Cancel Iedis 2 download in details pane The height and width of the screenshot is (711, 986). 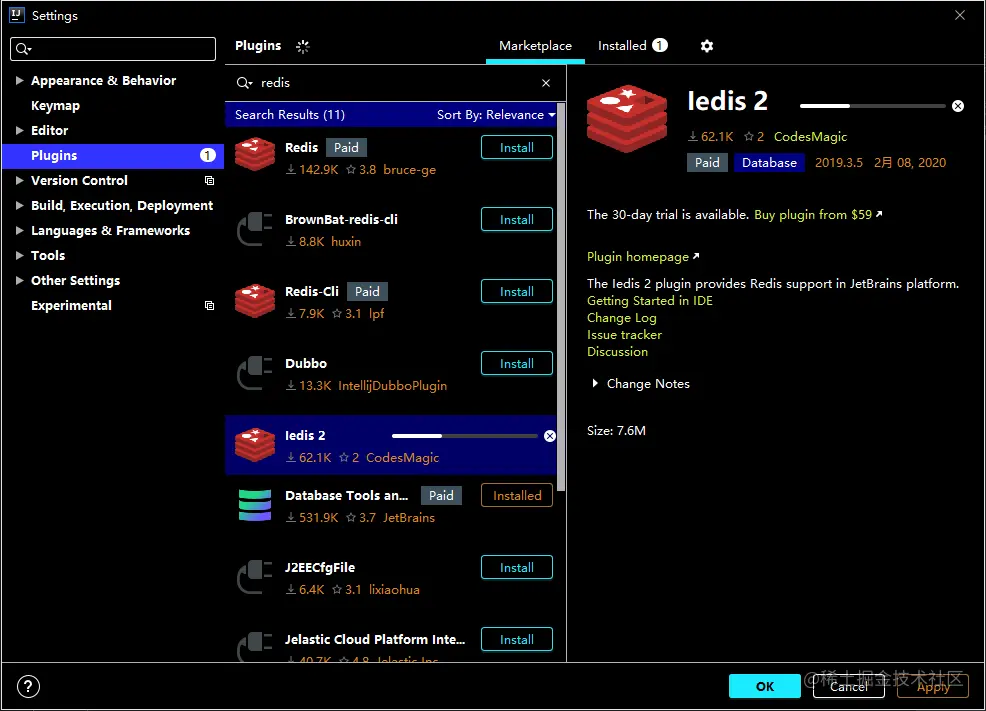[958, 106]
